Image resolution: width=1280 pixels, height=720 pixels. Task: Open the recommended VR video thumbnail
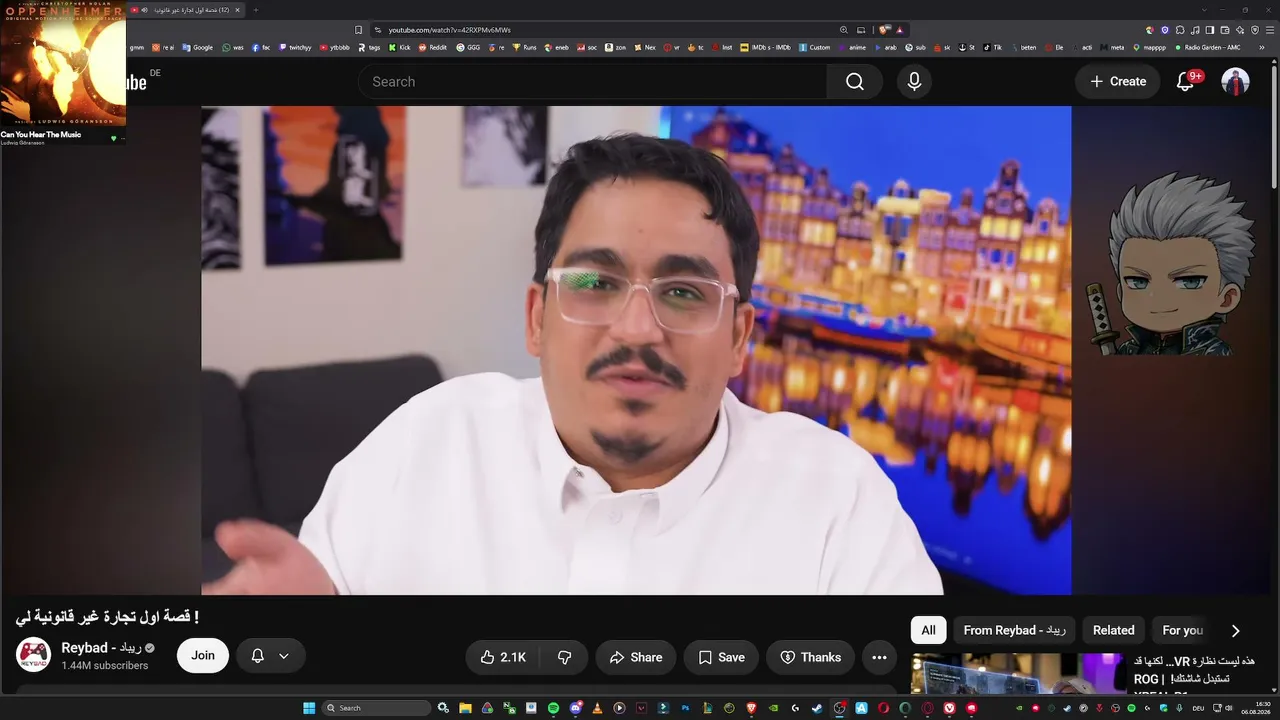(x=1018, y=673)
